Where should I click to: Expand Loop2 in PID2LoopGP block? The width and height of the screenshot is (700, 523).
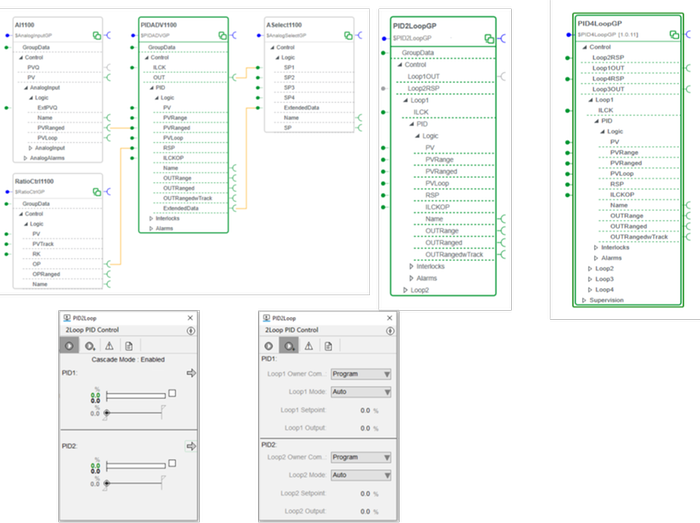[405, 290]
